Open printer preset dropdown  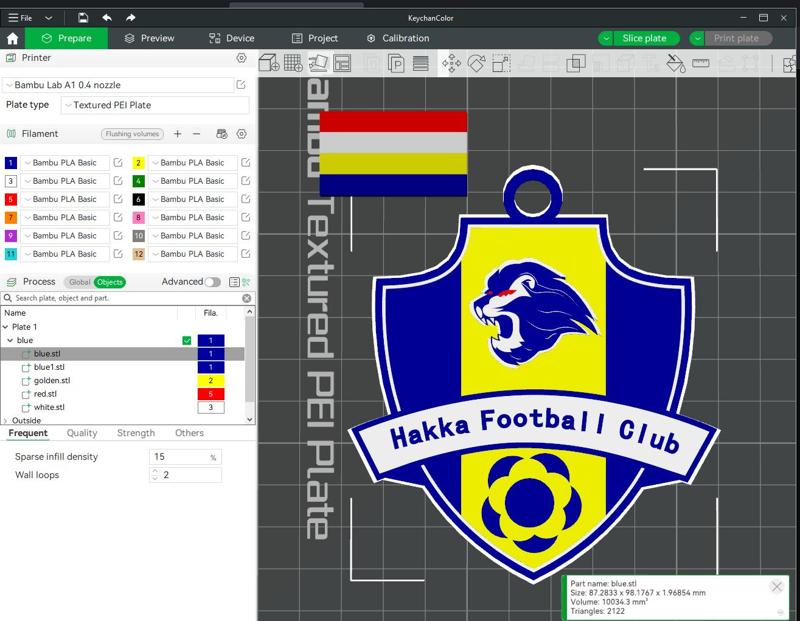pyautogui.click(x=118, y=85)
